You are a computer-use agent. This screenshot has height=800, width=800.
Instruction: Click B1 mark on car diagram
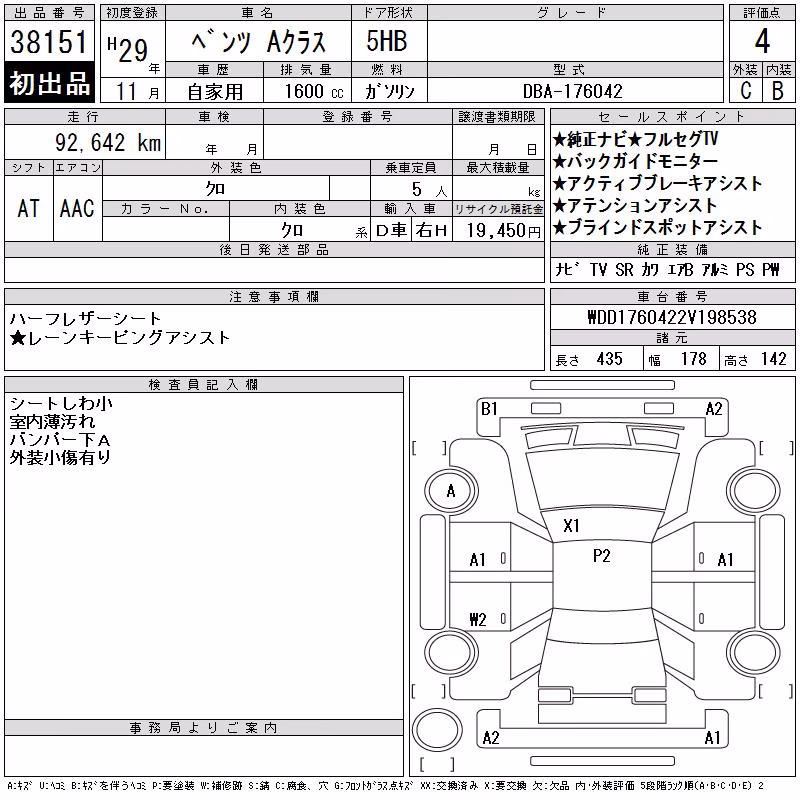pos(489,409)
